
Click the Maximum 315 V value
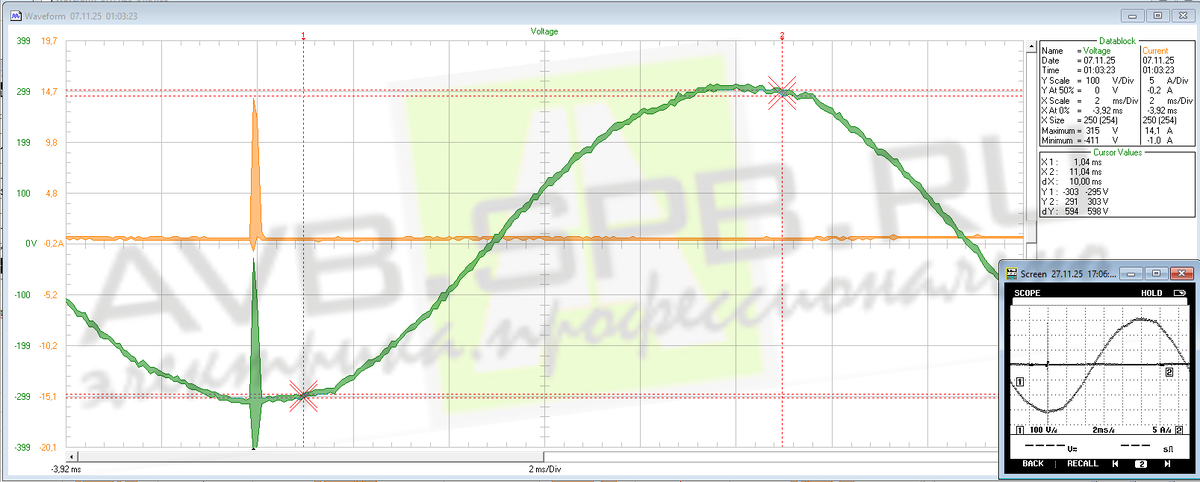1102,131
